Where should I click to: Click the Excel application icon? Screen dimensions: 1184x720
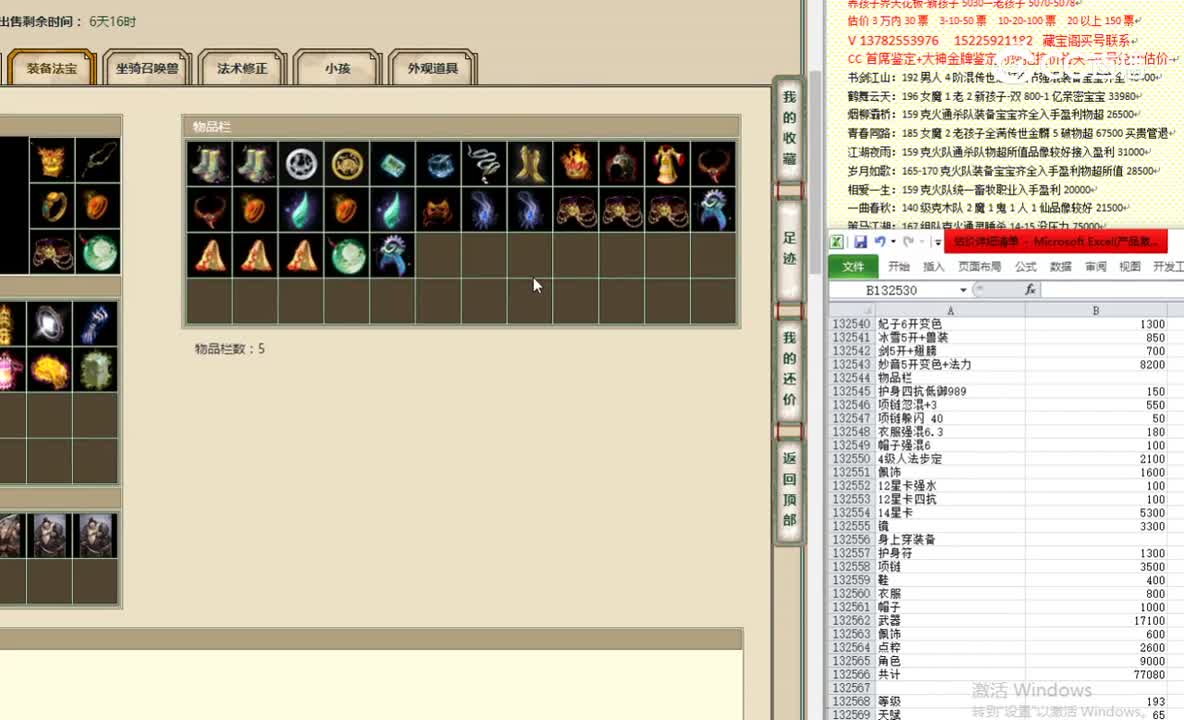click(x=837, y=242)
